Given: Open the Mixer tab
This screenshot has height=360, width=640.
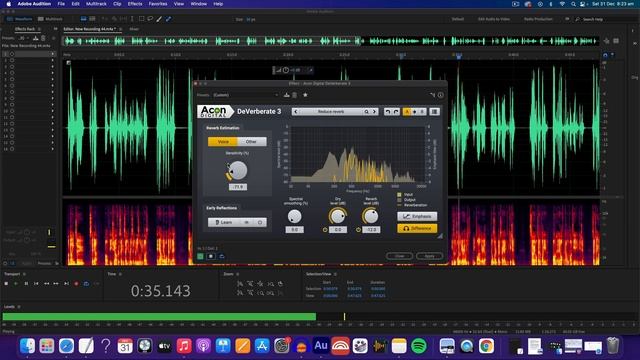Looking at the screenshot, I should click(x=134, y=29).
